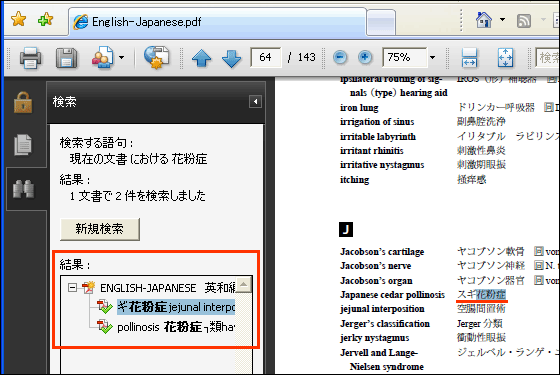
Task: Click the 'irritant rhinitis' entry
Action: point(371,151)
